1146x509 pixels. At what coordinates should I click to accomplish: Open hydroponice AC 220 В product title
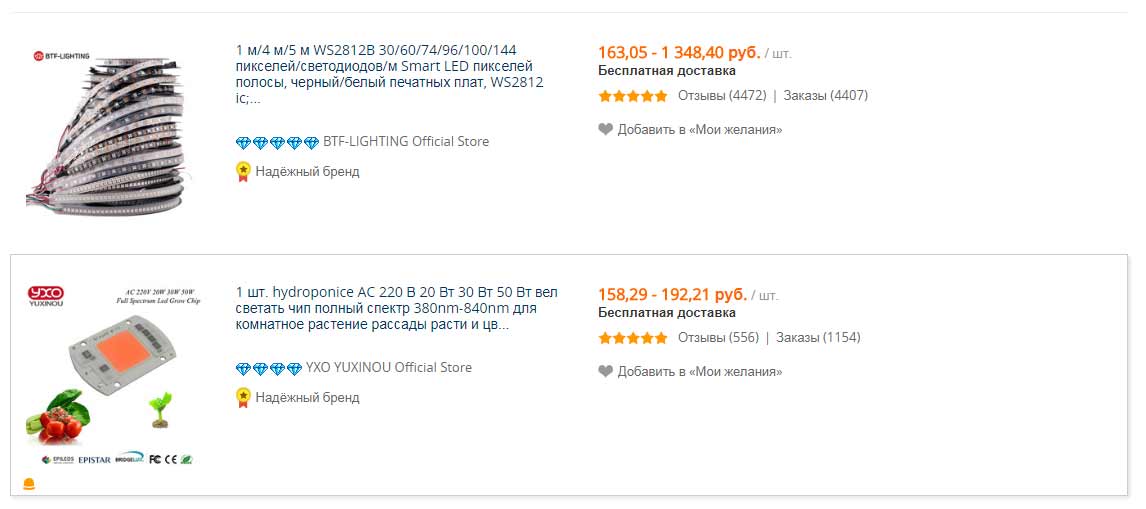(x=397, y=309)
